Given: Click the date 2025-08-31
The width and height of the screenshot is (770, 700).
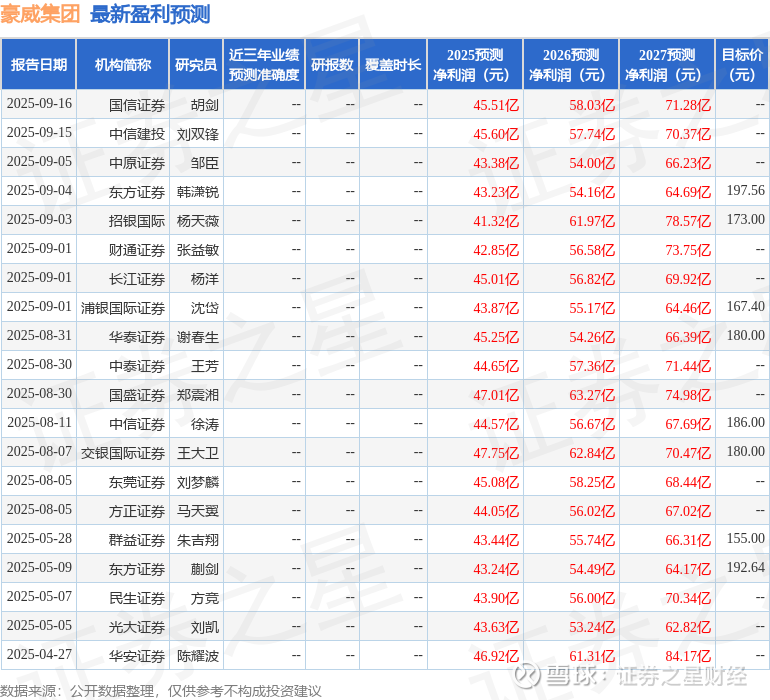Looking at the screenshot, I should point(39,336).
